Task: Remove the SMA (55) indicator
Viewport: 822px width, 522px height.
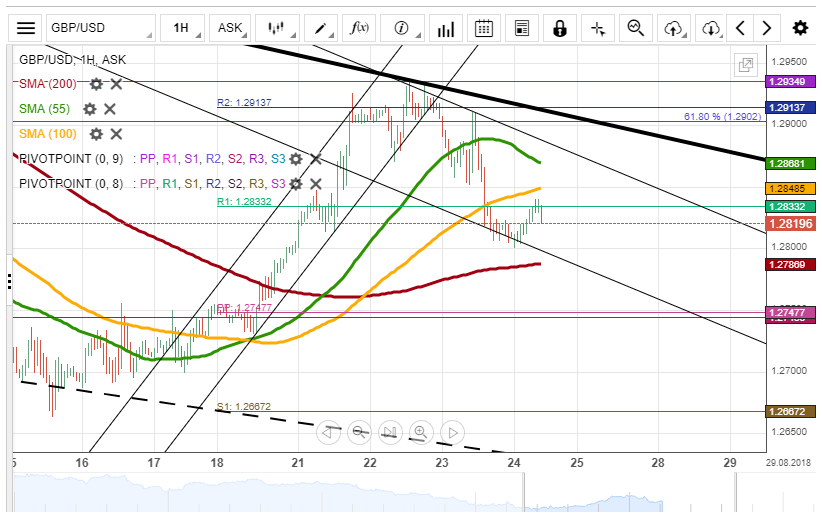Action: (110, 109)
